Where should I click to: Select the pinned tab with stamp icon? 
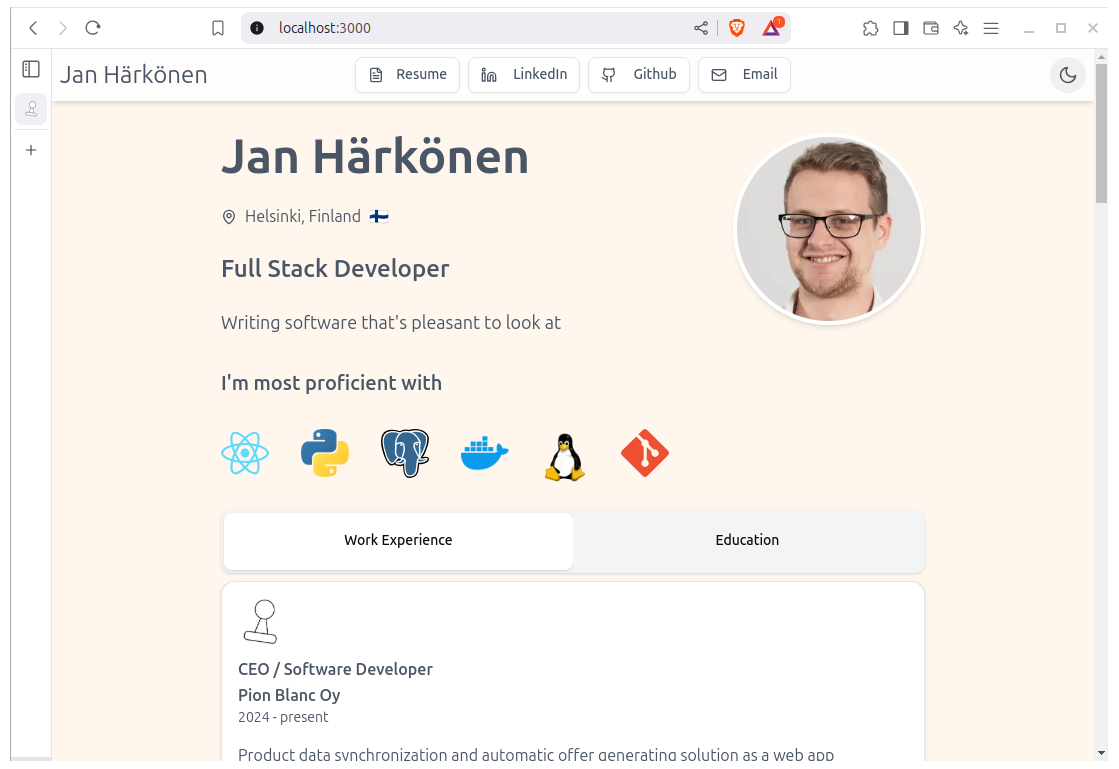[31, 109]
